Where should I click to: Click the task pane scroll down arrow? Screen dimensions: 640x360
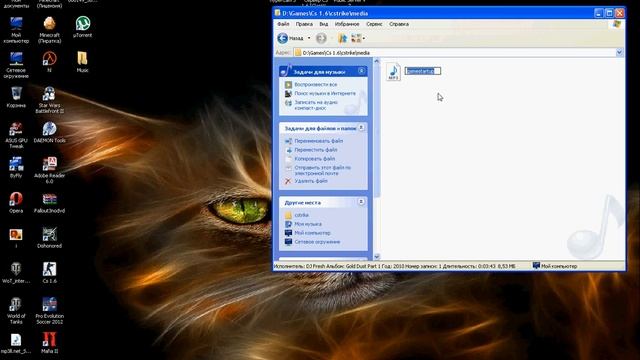(377, 257)
